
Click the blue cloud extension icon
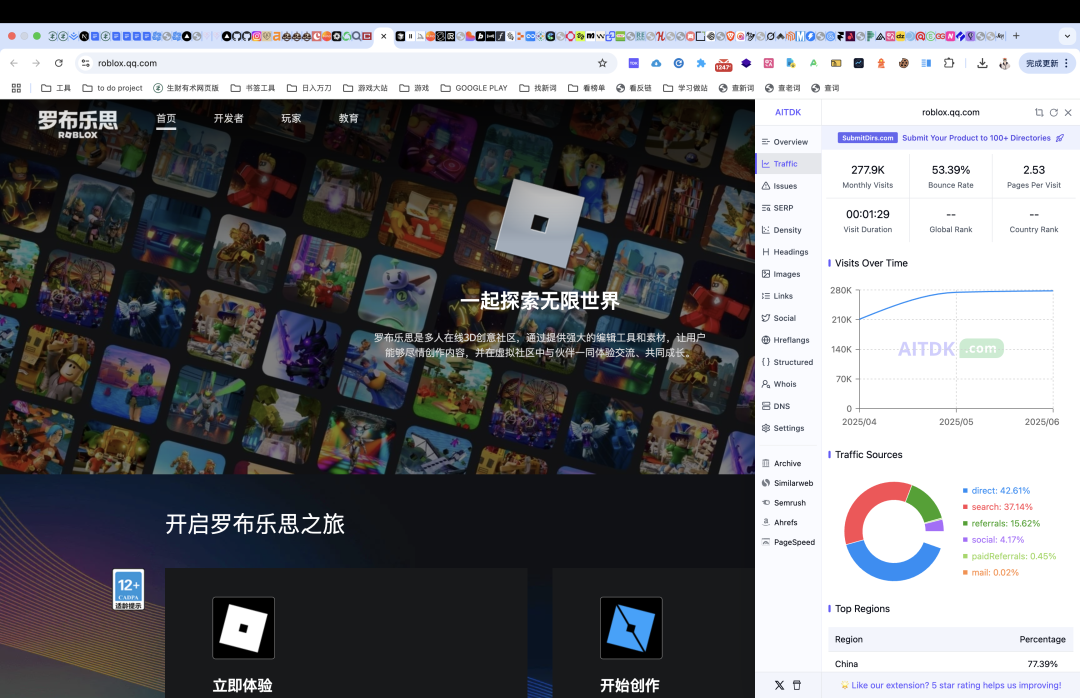point(656,63)
